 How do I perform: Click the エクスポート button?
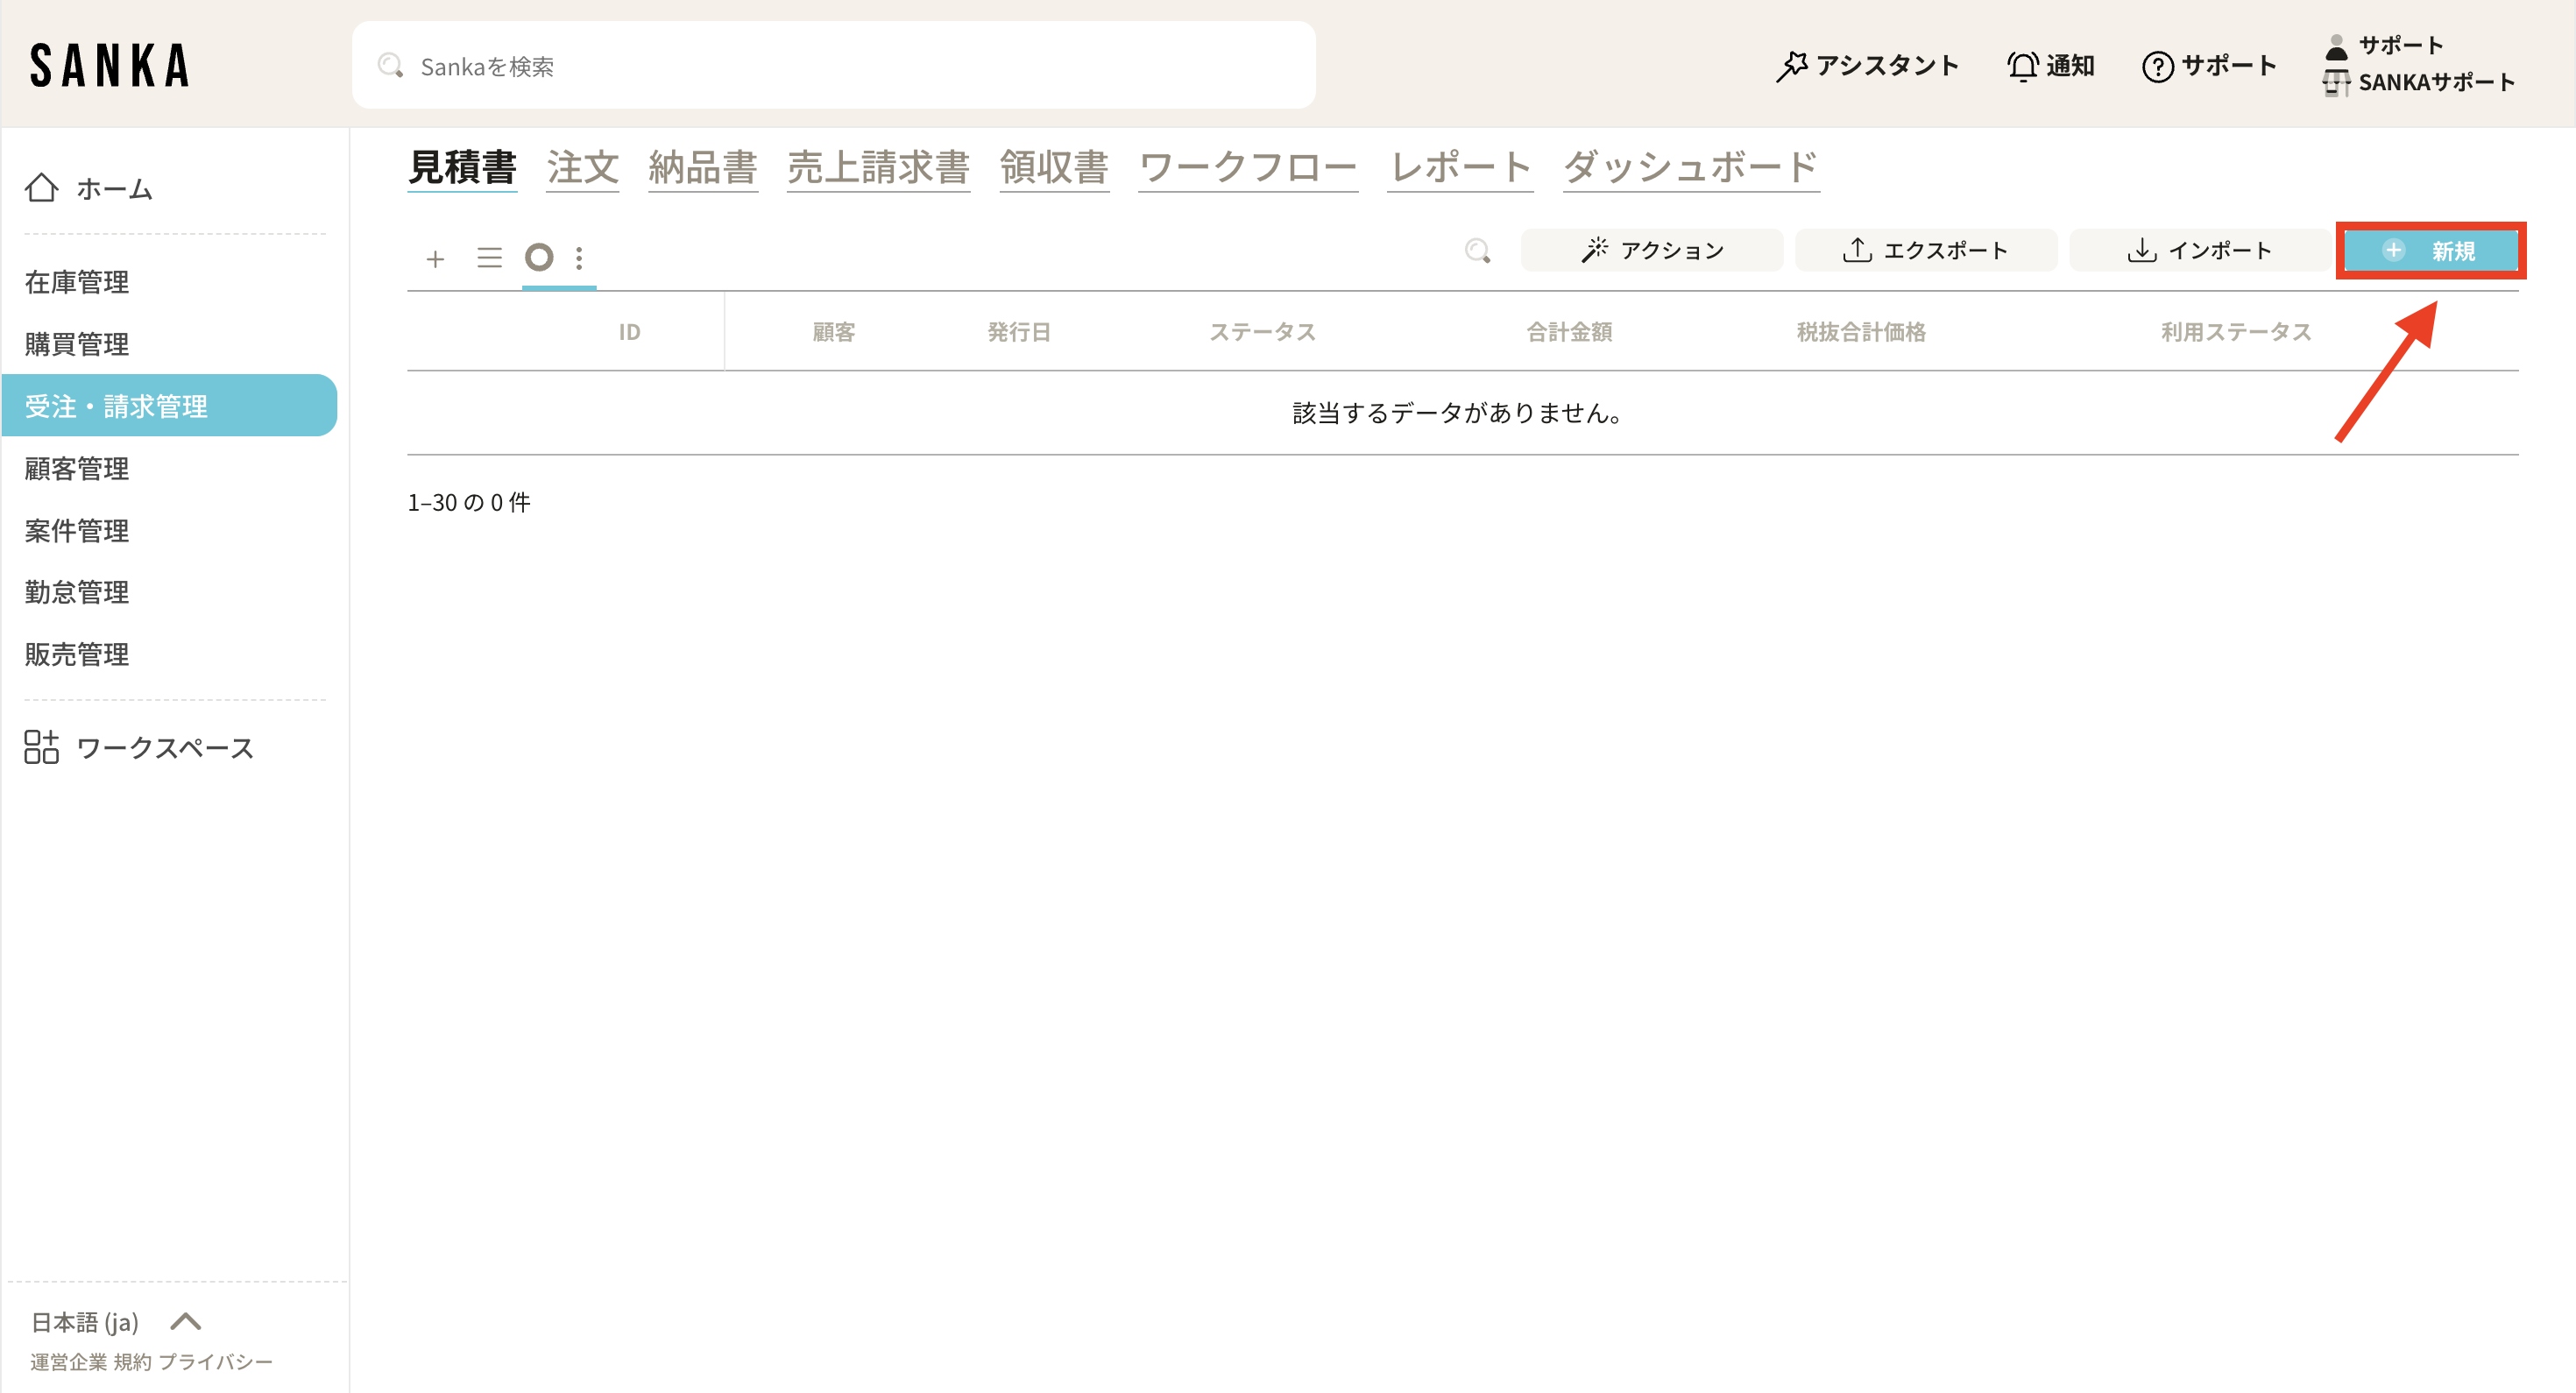(x=1925, y=250)
